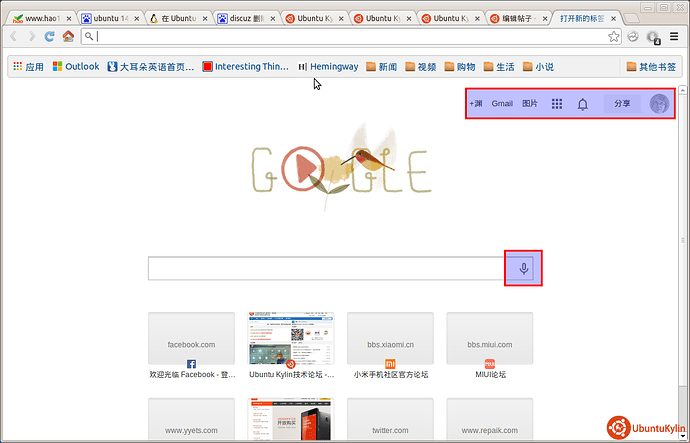Screen dimensions: 690x443
Task: Open a new tab with the blank tab button
Action: pos(631,18)
